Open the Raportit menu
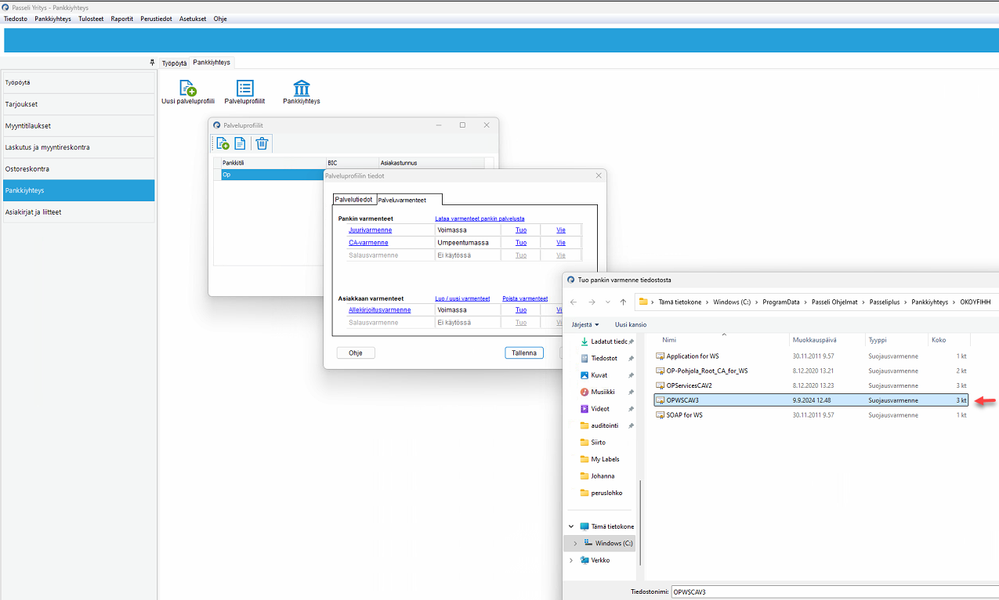 point(122,19)
